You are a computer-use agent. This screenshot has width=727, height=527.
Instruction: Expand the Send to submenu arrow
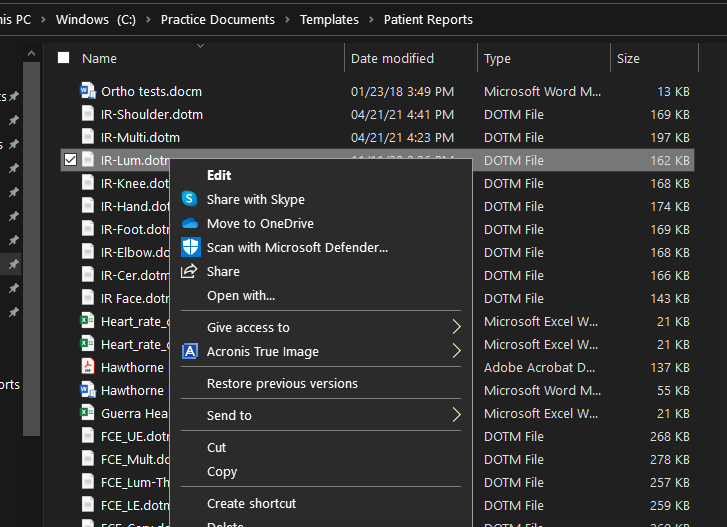pos(457,415)
